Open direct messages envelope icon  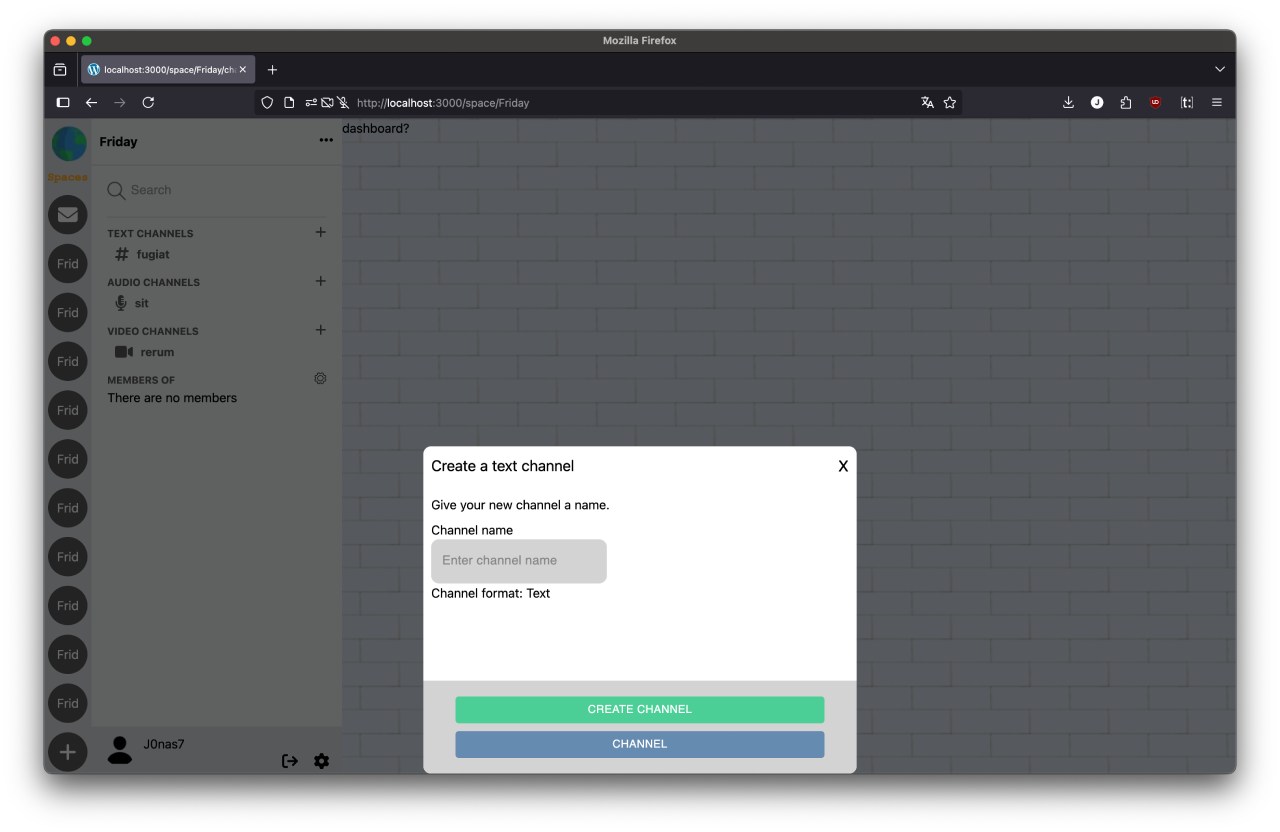click(68, 214)
